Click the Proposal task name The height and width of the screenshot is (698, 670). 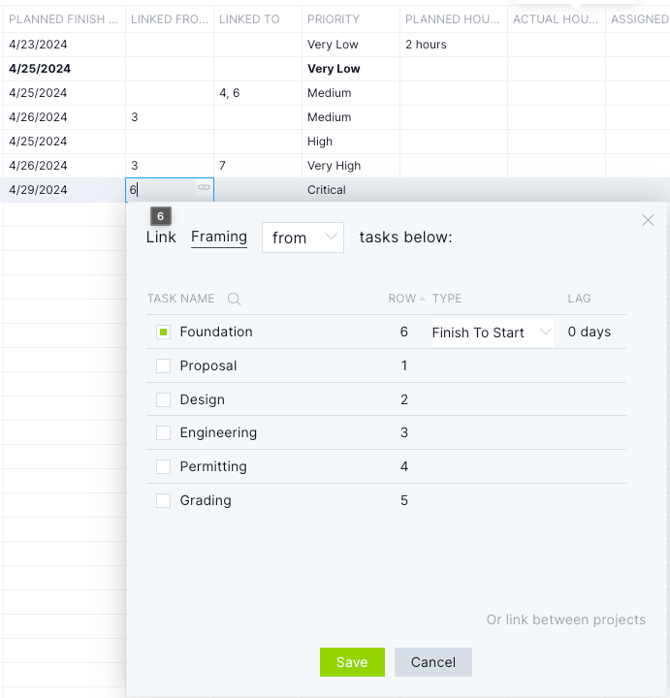click(208, 366)
